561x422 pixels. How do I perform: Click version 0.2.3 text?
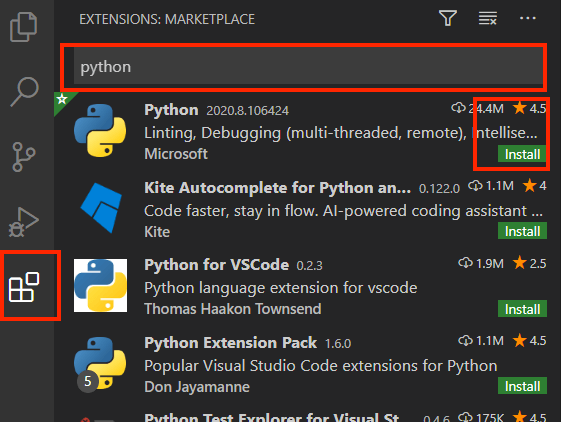point(309,266)
